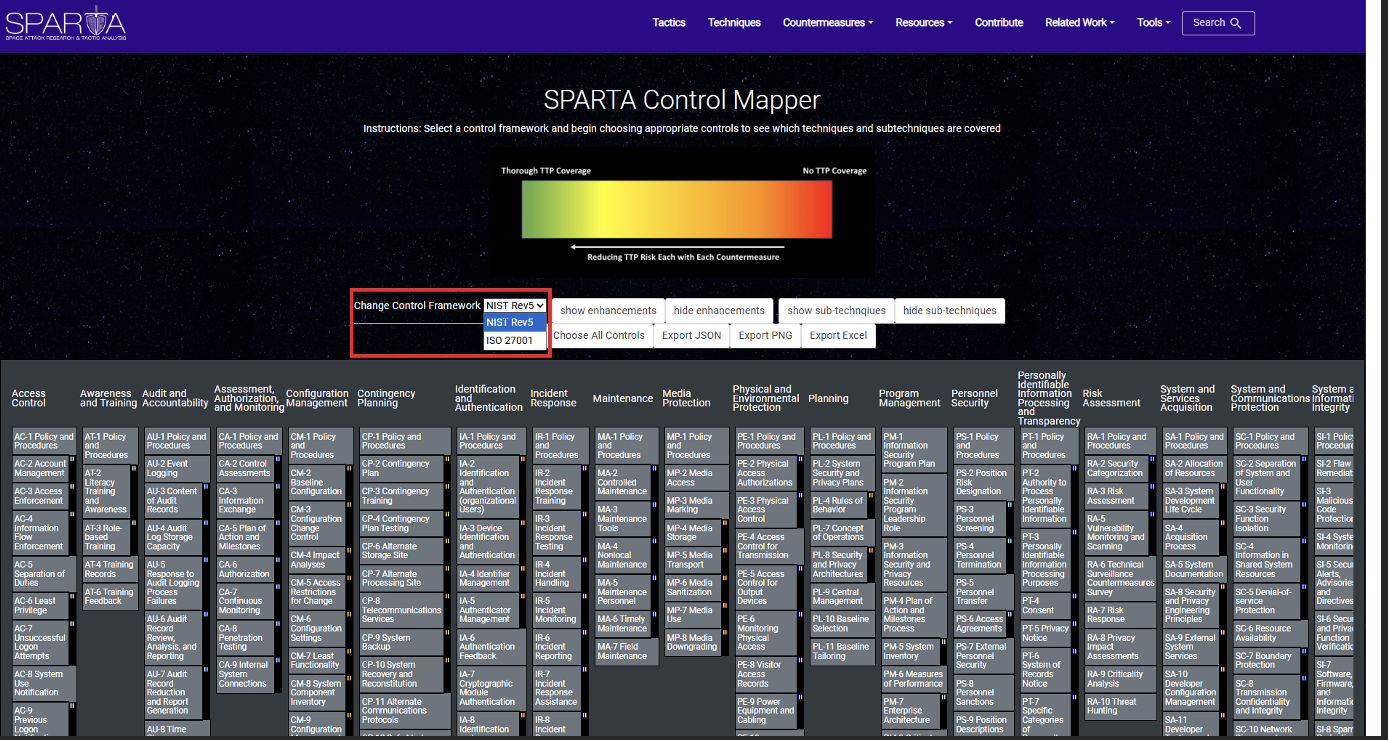
Task: Select the RA-3 Risk Assessment control
Action: tap(1116, 496)
